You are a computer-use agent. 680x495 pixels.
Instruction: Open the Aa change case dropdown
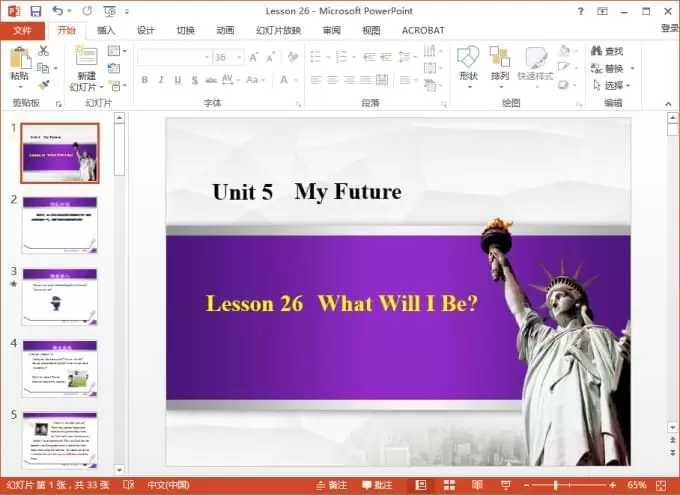[255, 80]
